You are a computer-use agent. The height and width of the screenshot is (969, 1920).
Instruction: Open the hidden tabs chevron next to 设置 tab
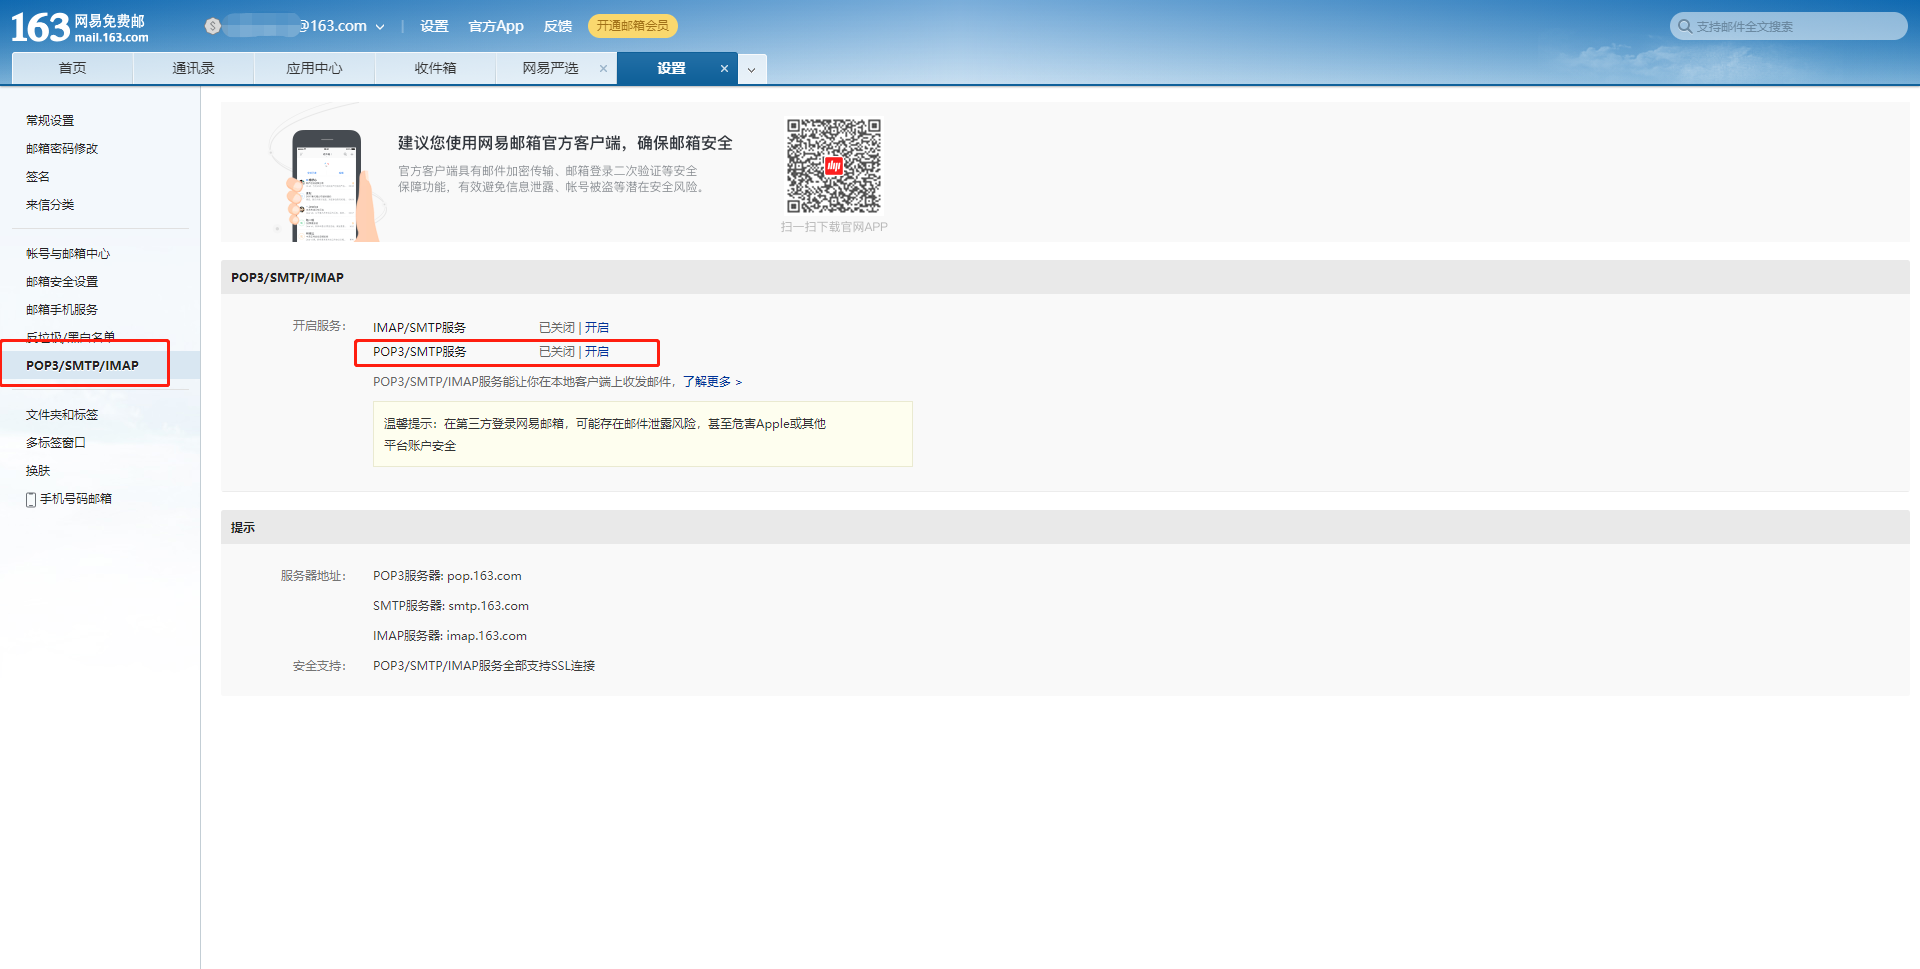tap(751, 68)
